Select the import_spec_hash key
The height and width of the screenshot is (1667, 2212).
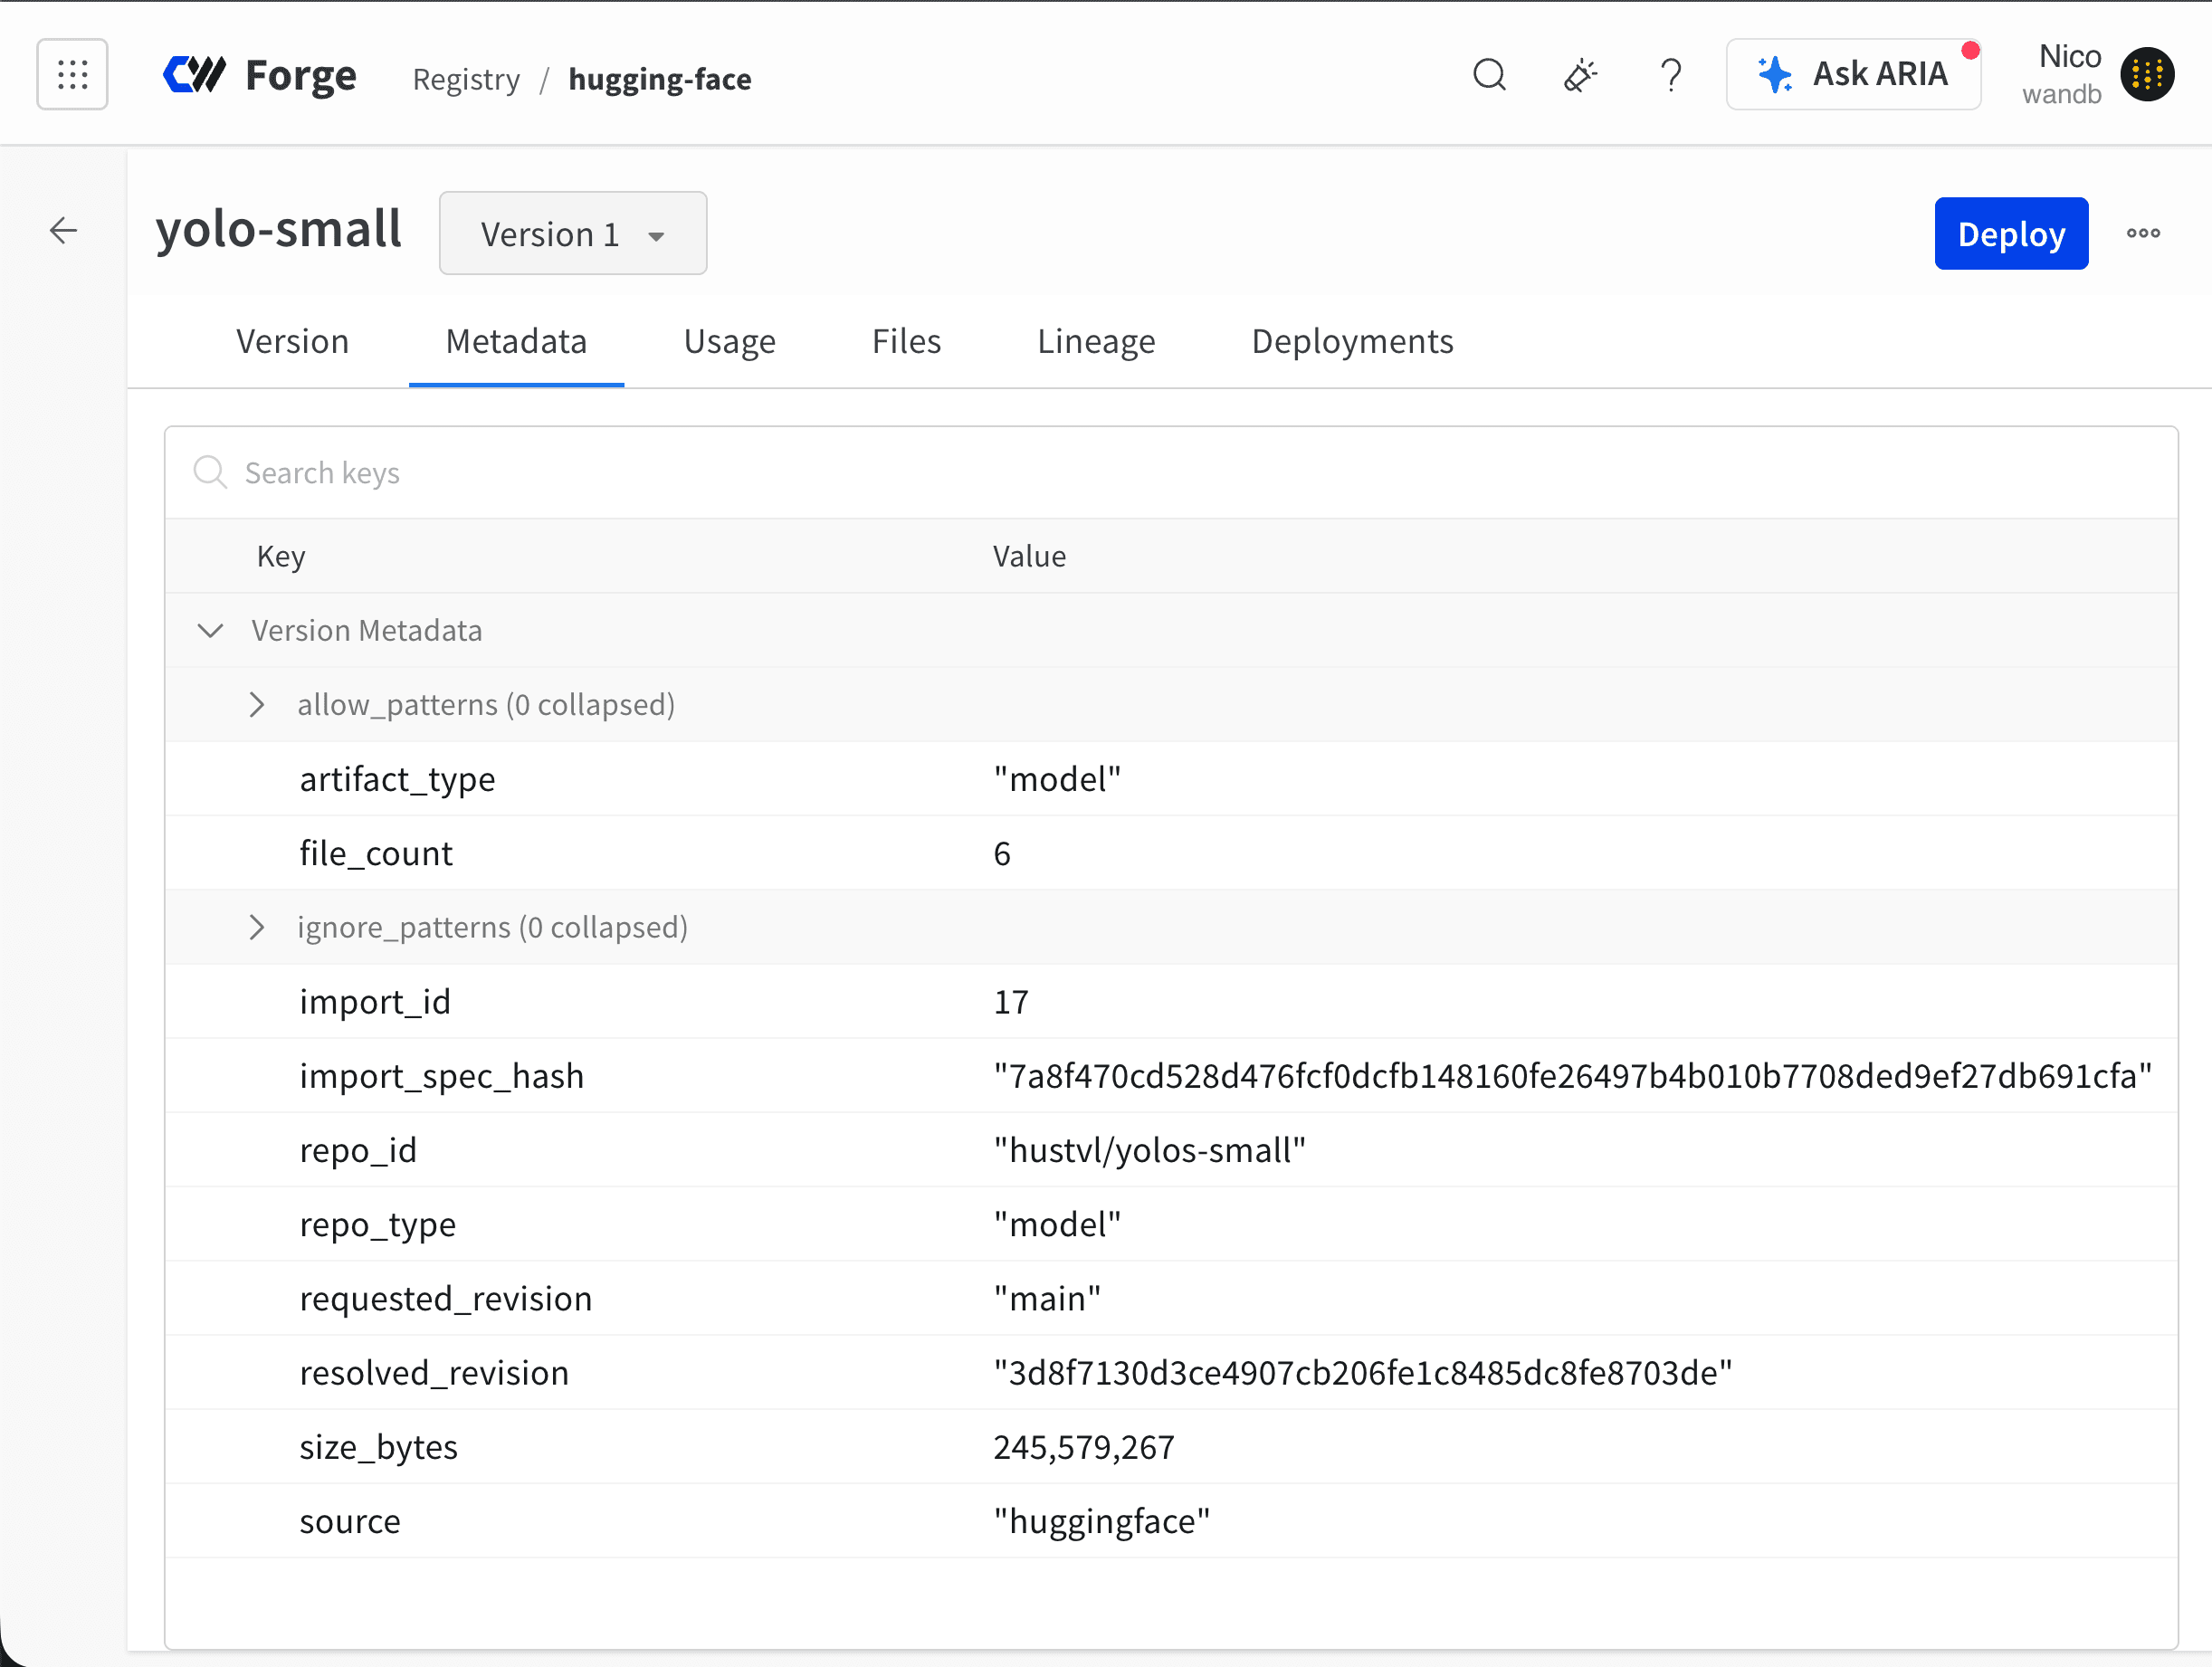coord(441,1076)
